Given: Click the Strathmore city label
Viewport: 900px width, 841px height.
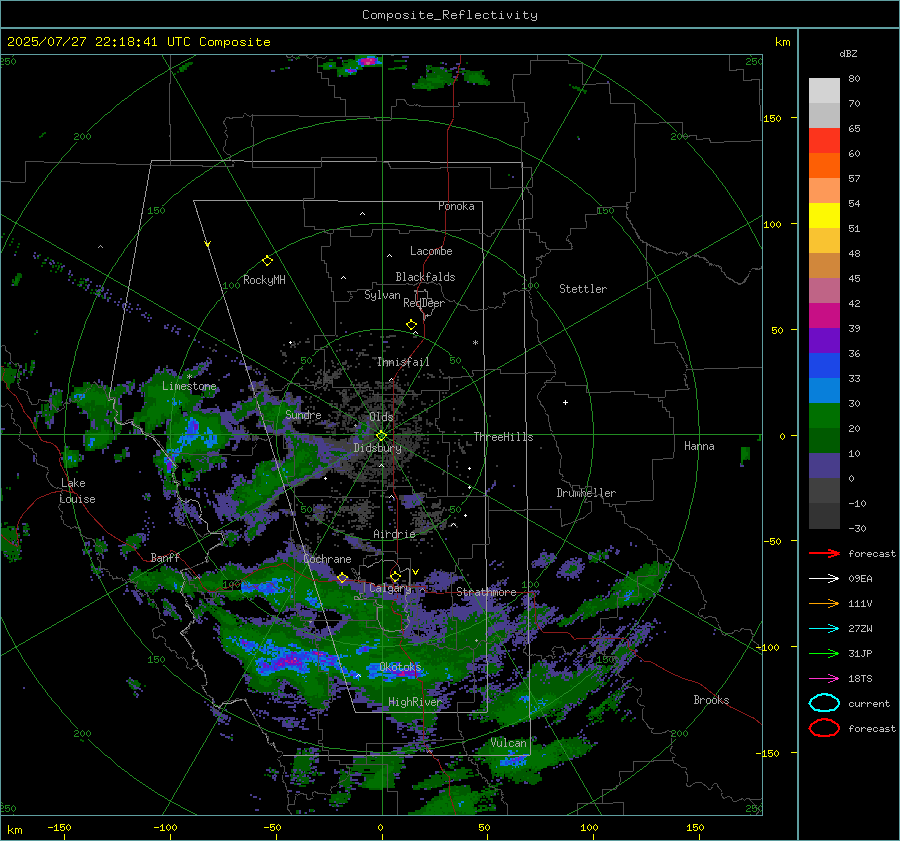Looking at the screenshot, I should click(x=486, y=592).
